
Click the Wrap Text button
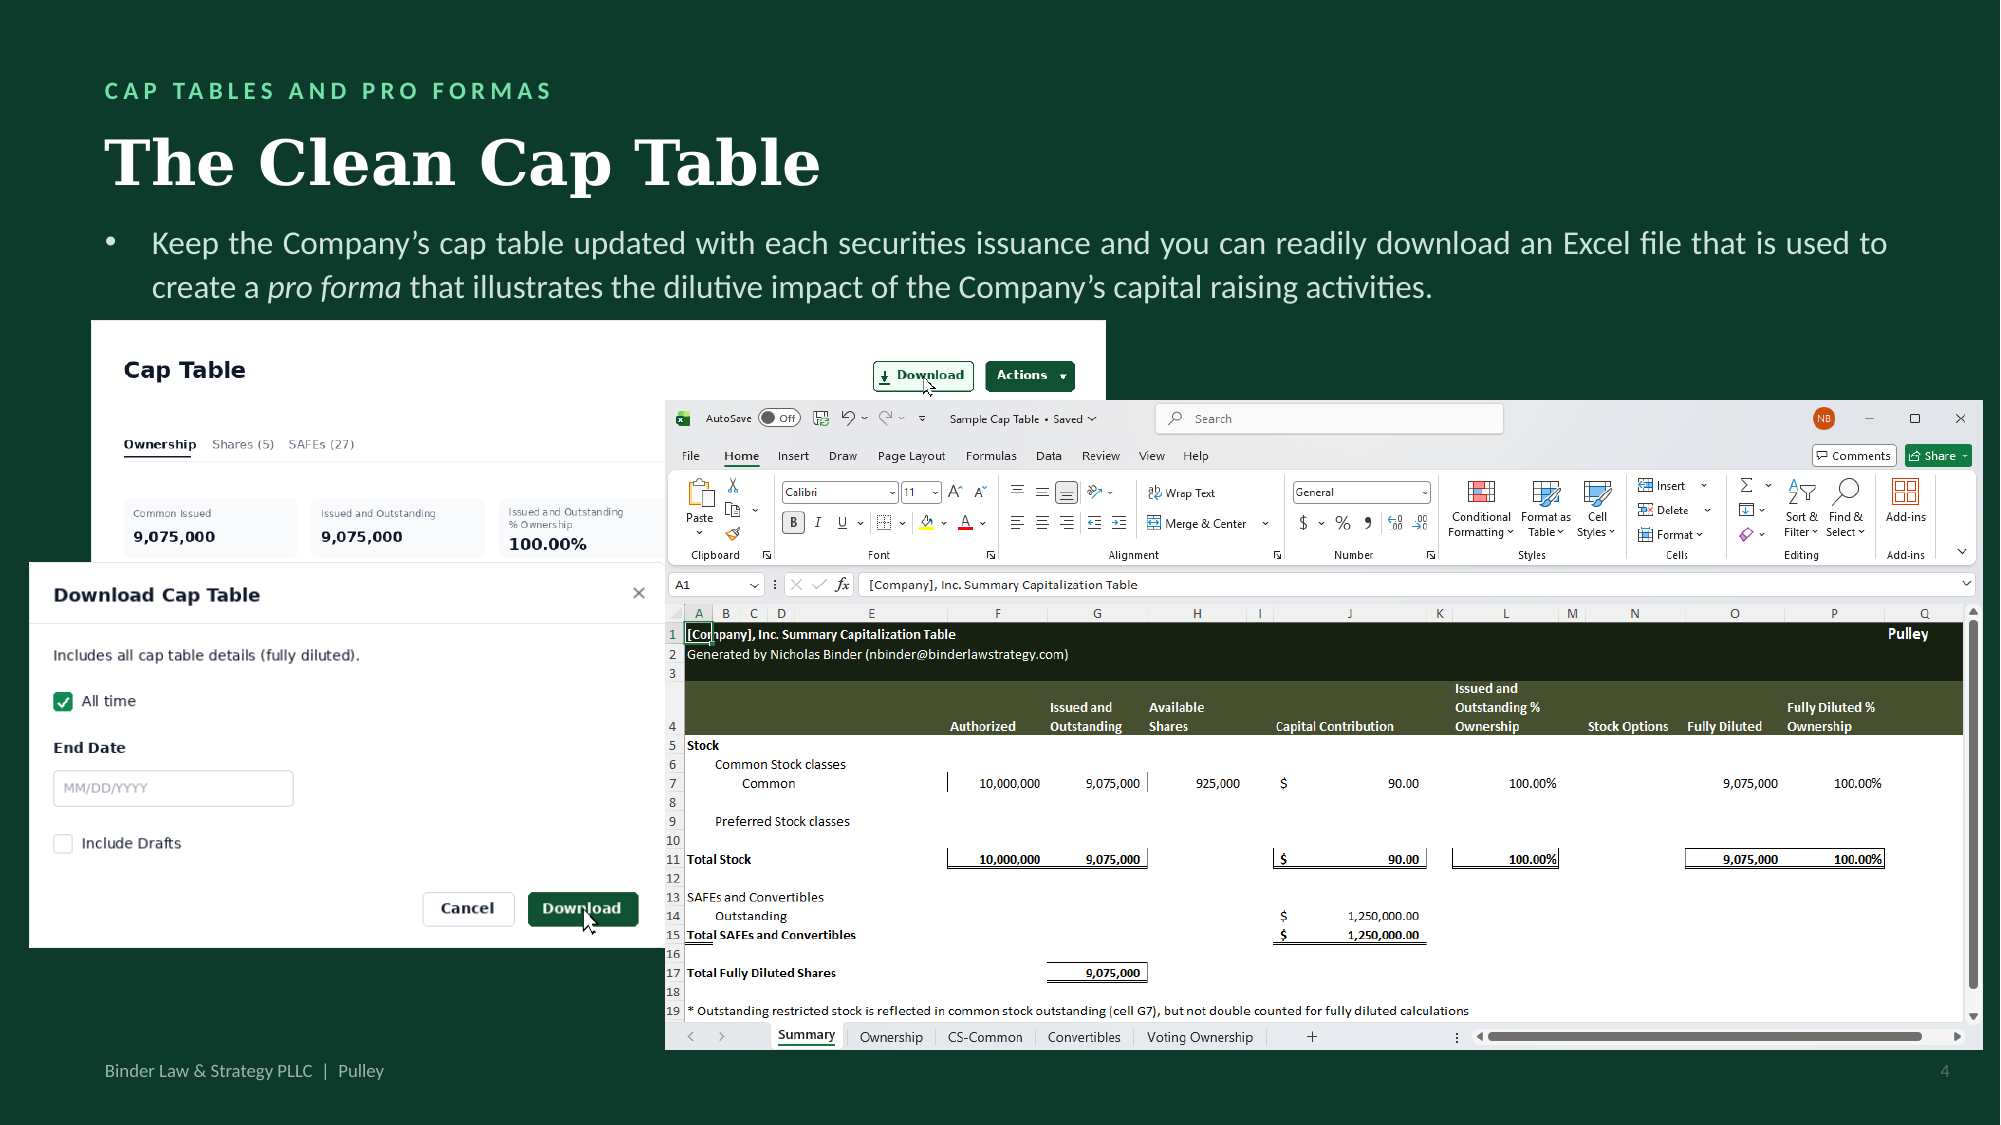[x=1181, y=493]
